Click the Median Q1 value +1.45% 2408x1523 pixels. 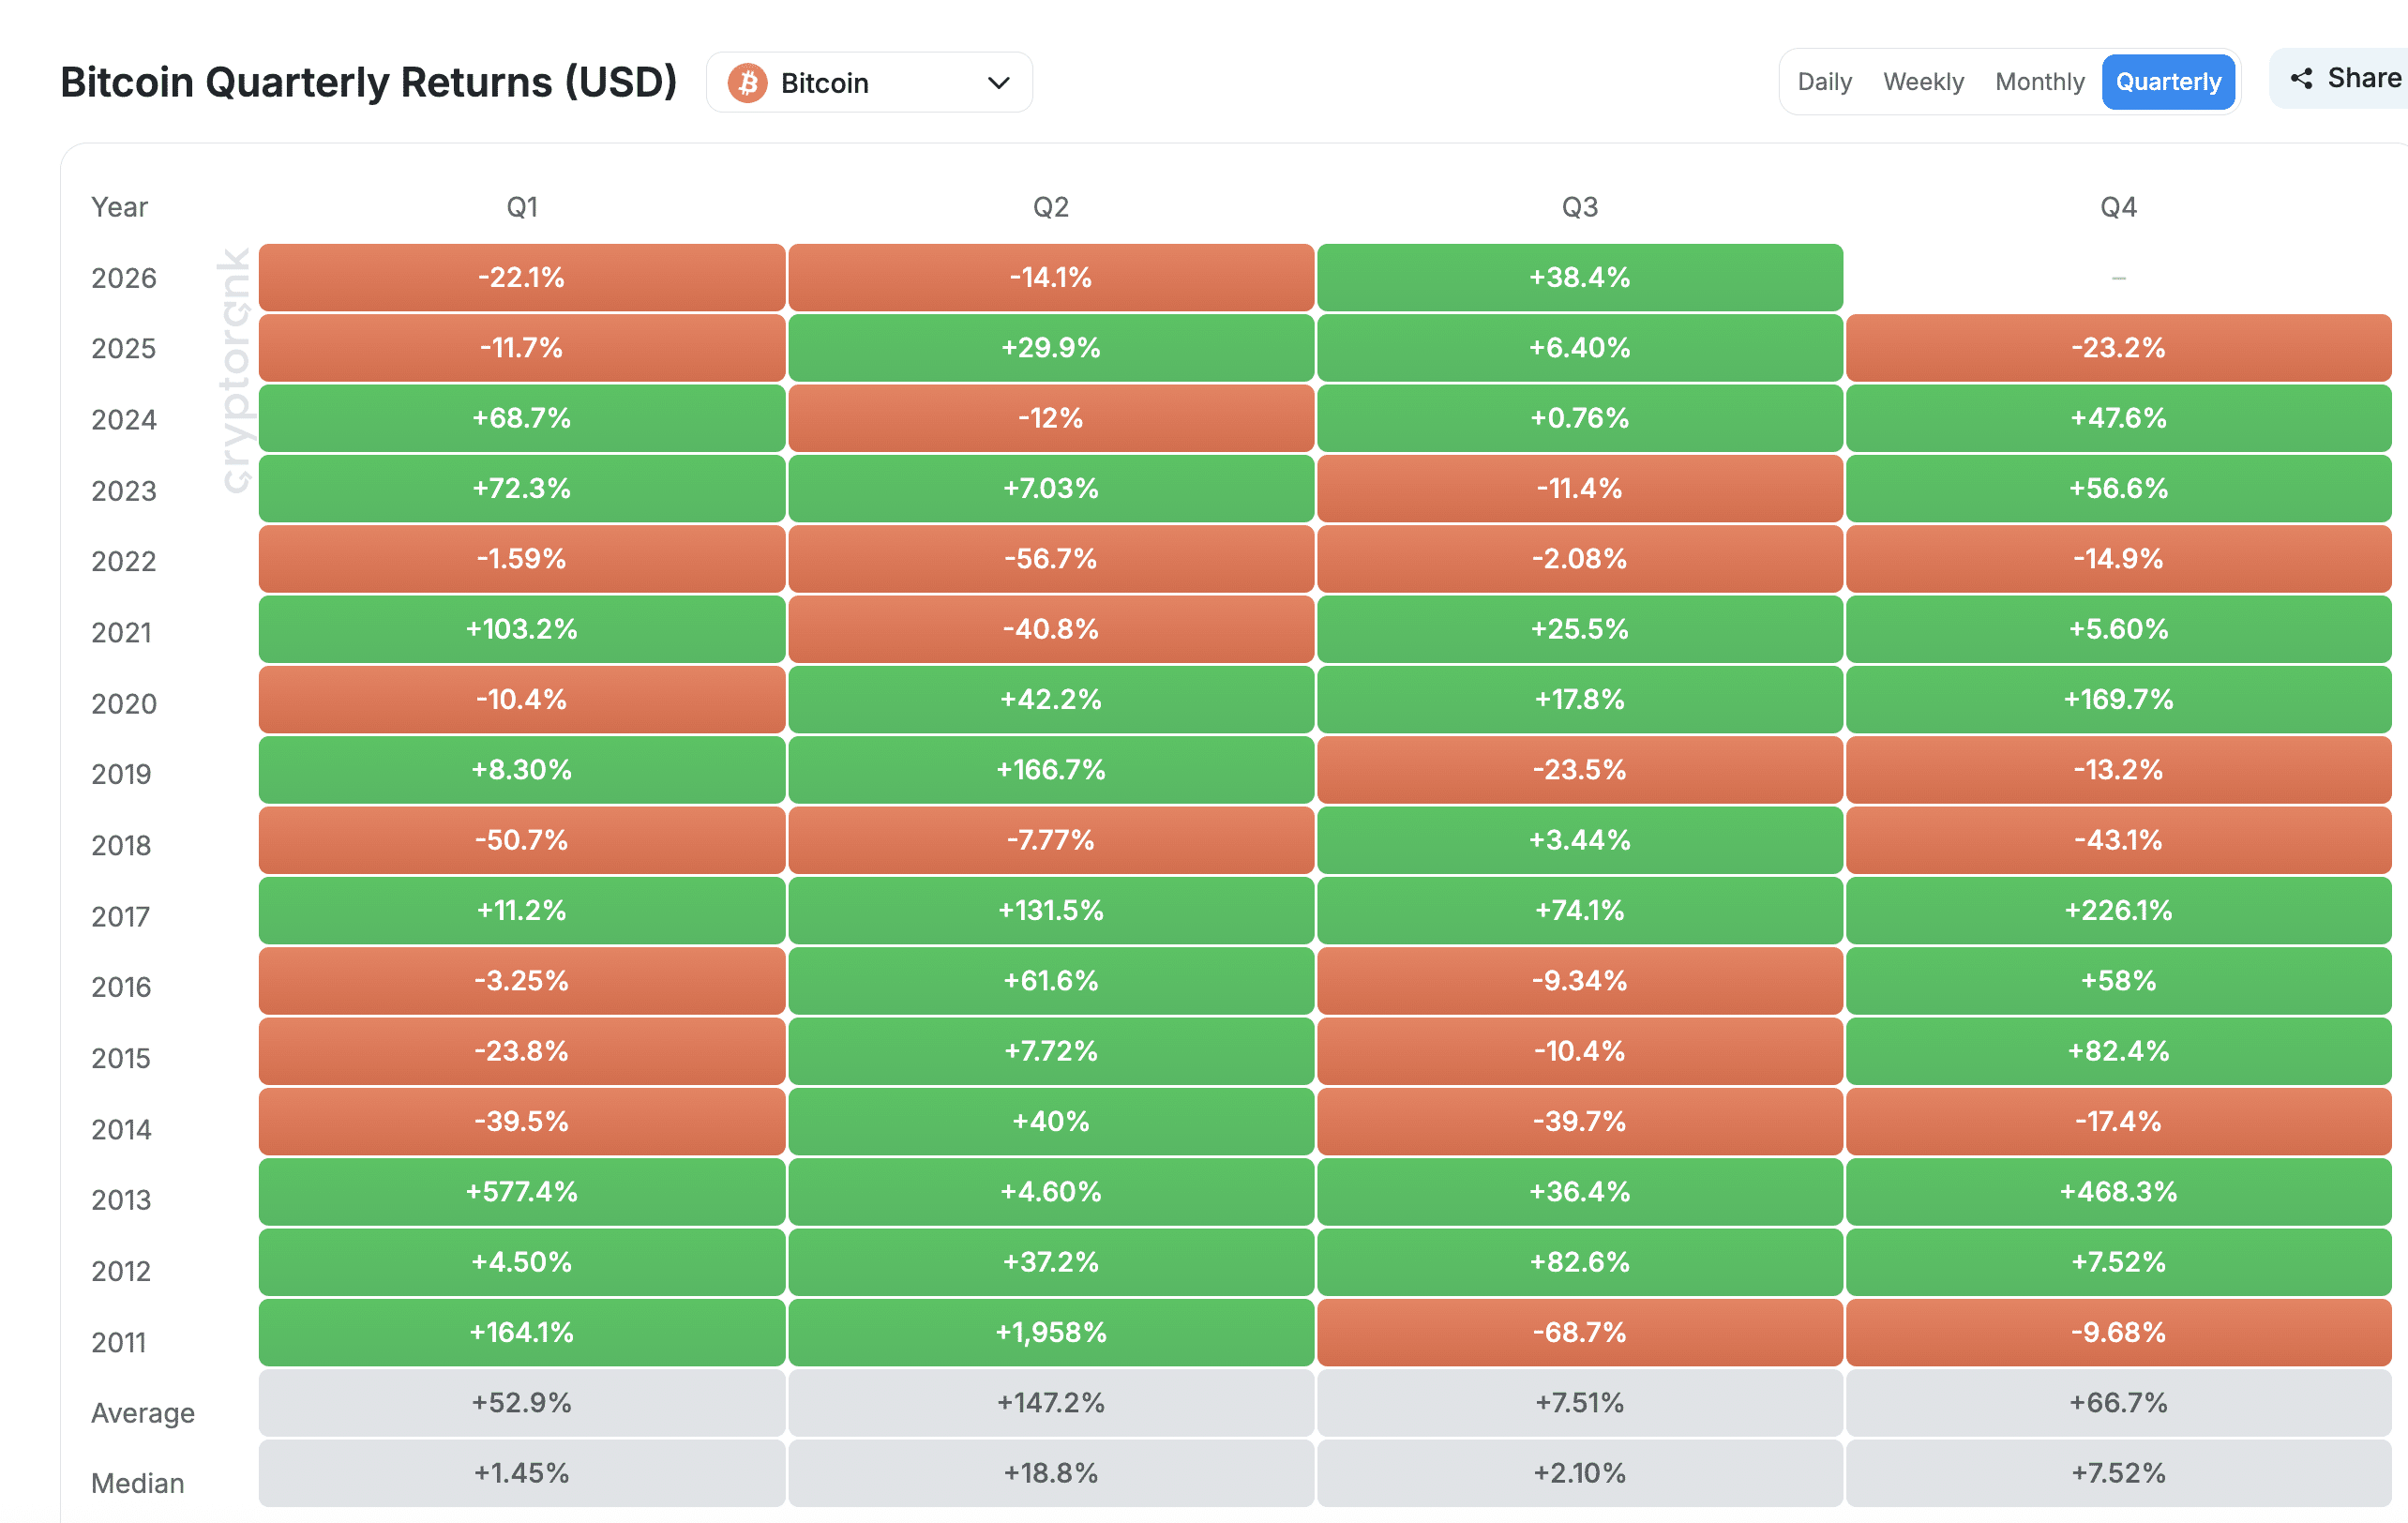pos(522,1473)
